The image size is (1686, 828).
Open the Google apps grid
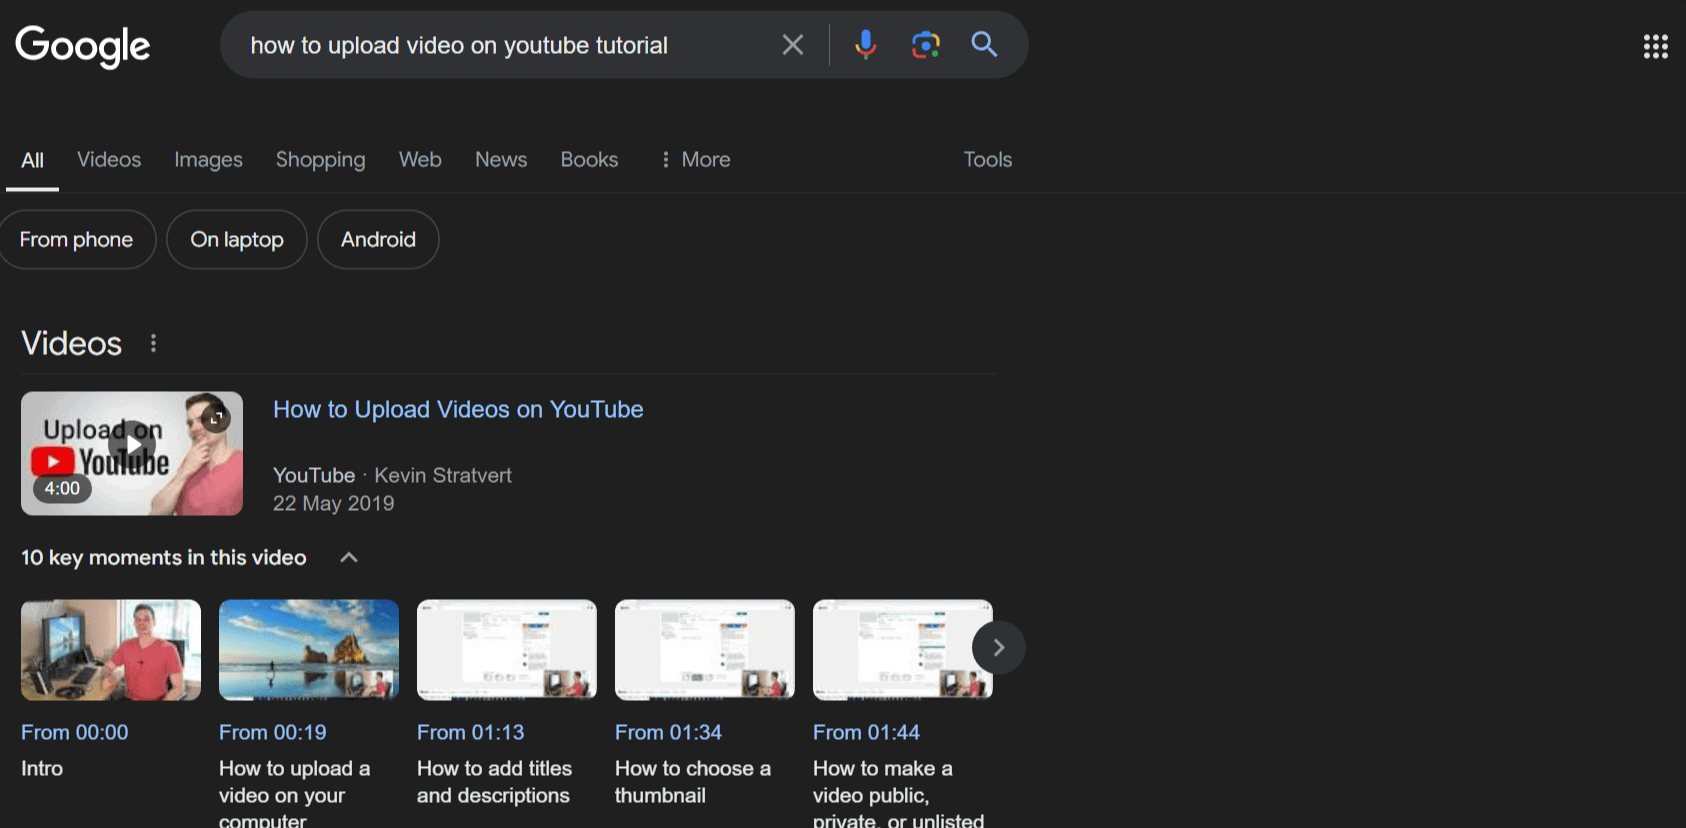(1655, 46)
